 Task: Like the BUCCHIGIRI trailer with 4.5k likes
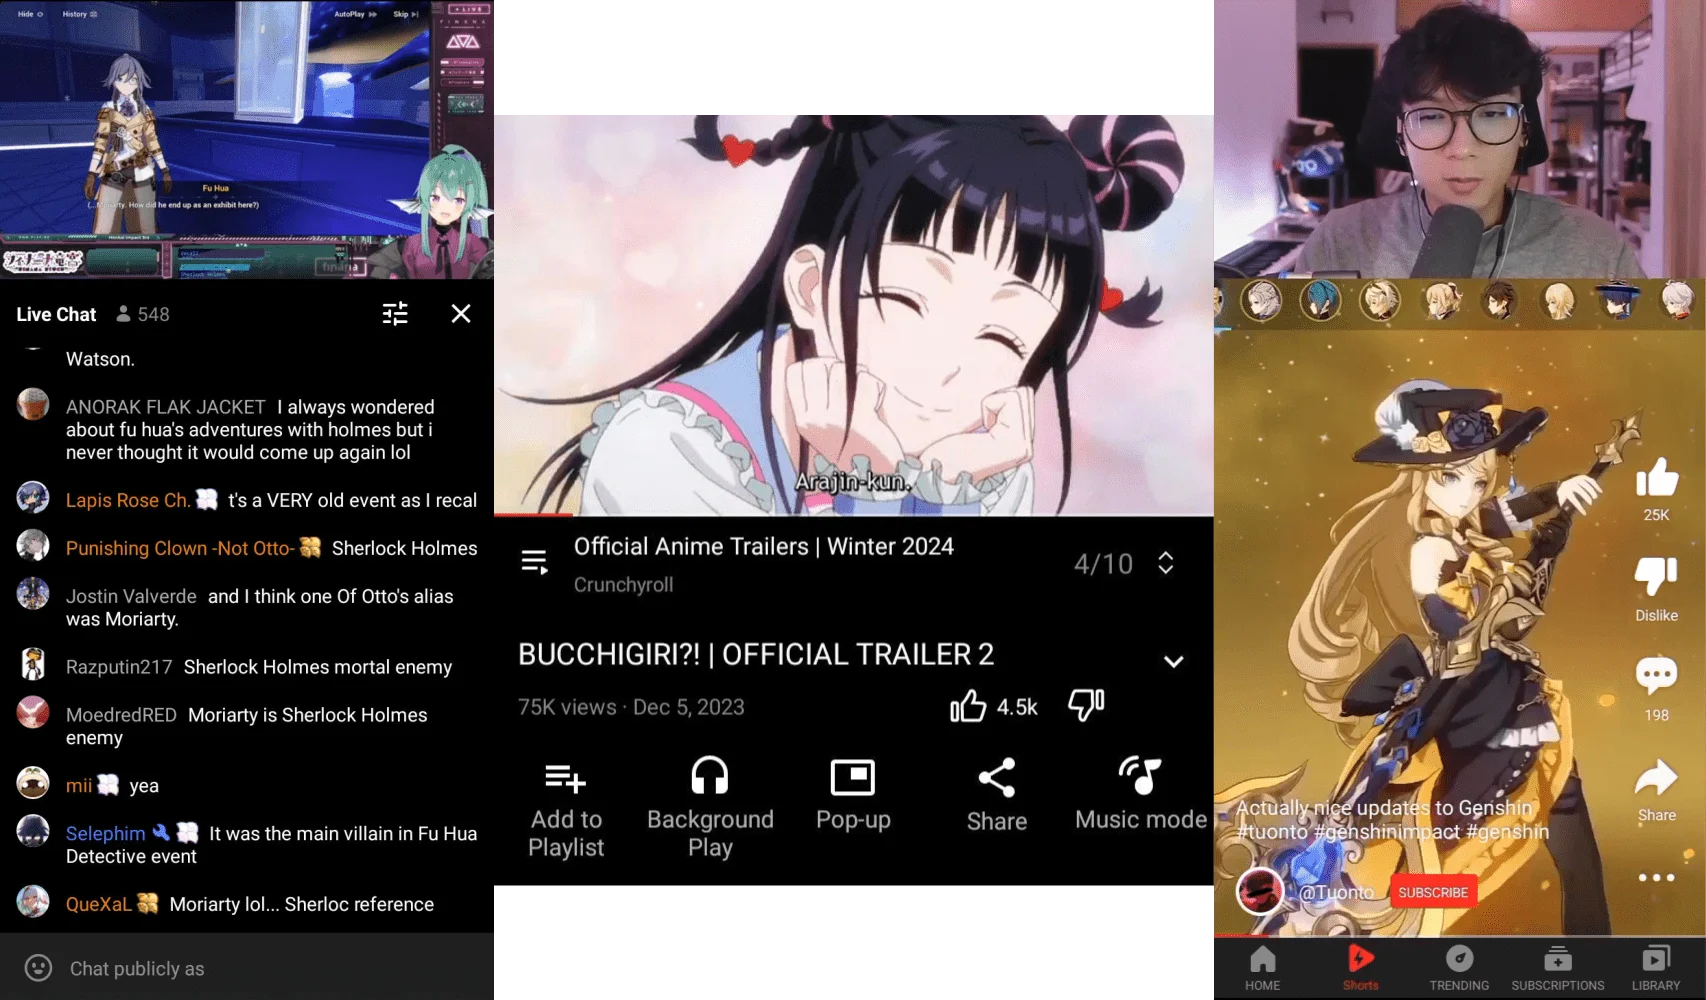pos(968,706)
